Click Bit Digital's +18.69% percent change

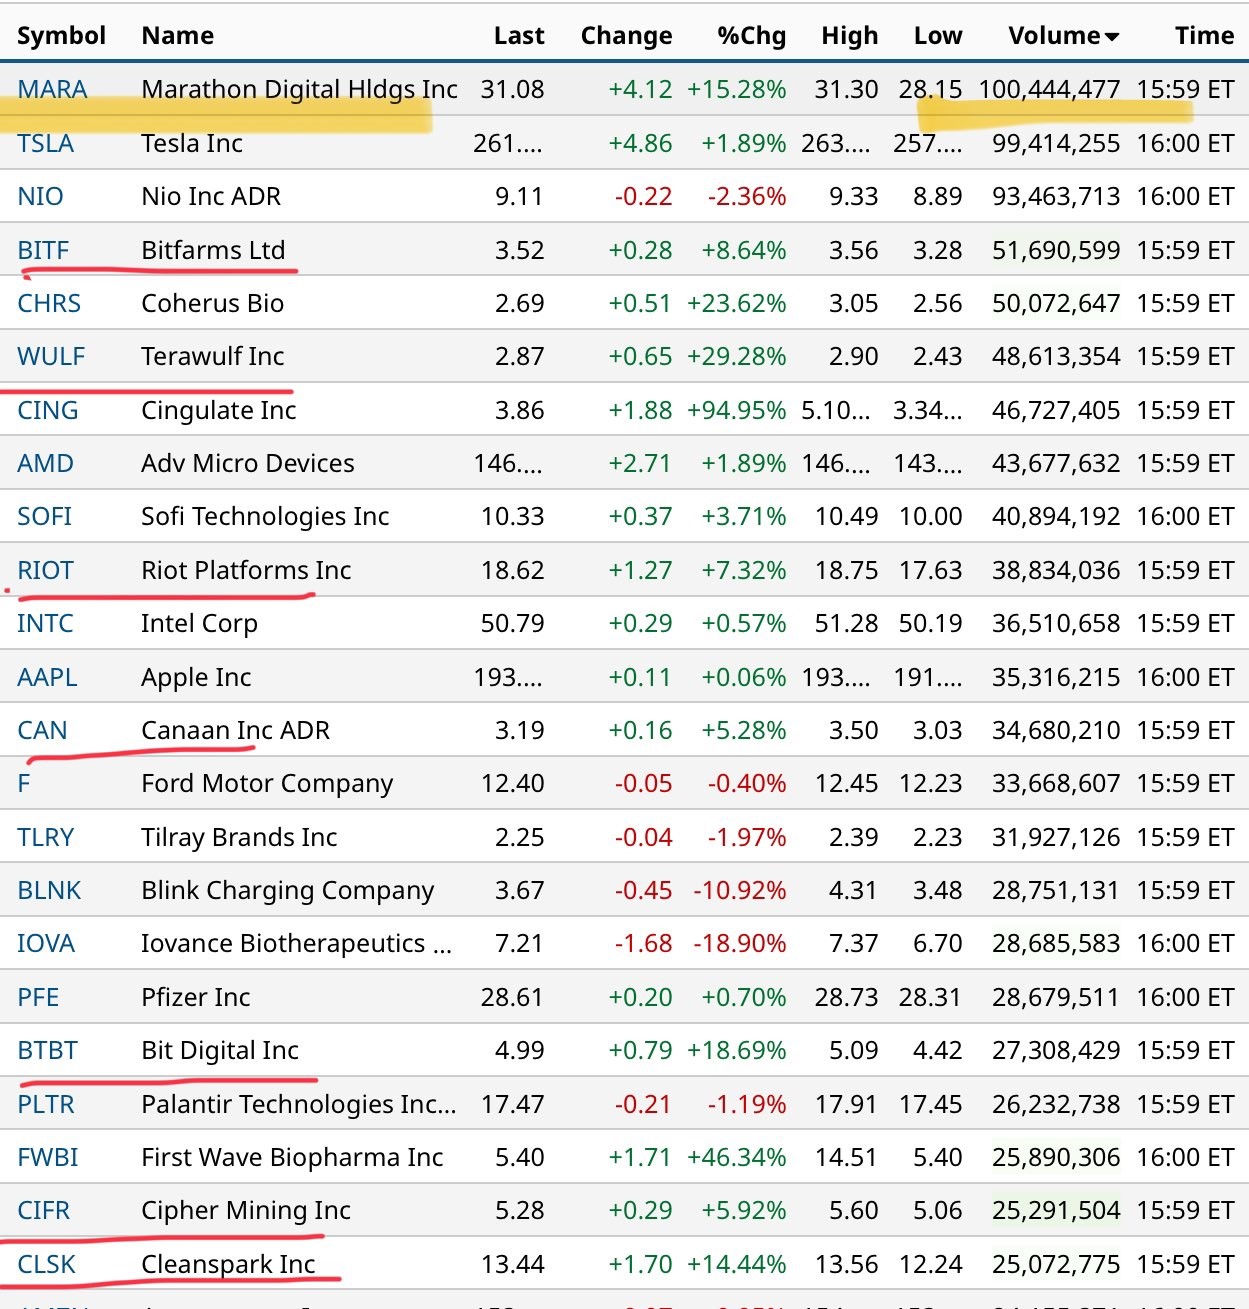pyautogui.click(x=737, y=1050)
